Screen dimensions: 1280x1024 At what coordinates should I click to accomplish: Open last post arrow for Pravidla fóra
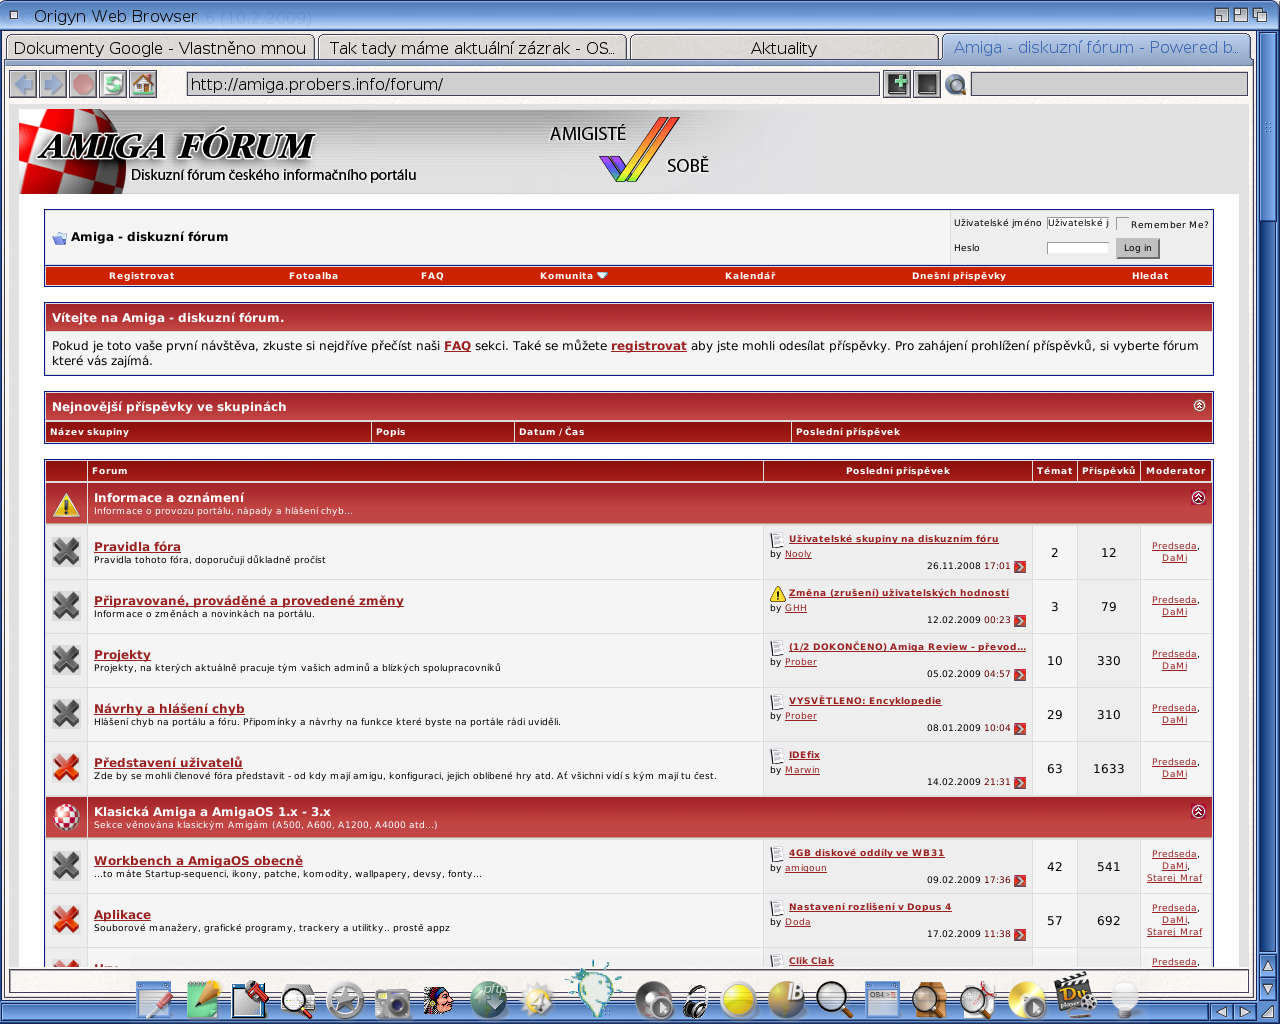click(1020, 567)
